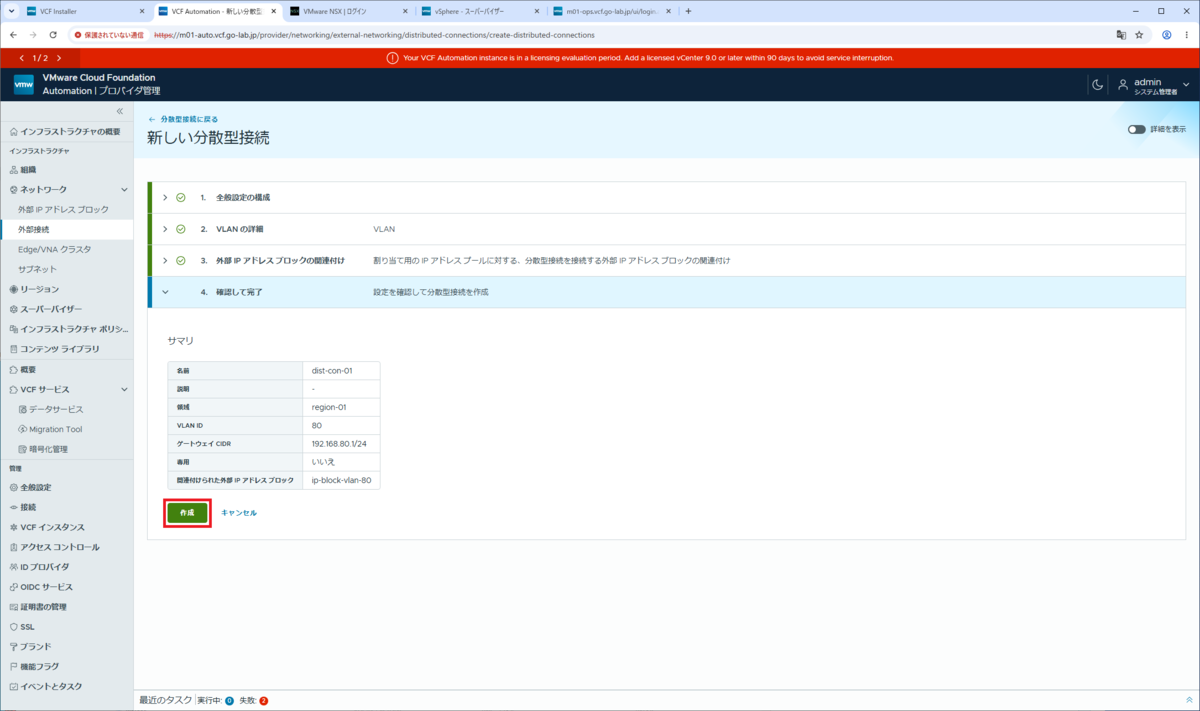Click 保護されていない通信 security chip
Viewport: 1200px width, 711px height.
tap(110, 34)
